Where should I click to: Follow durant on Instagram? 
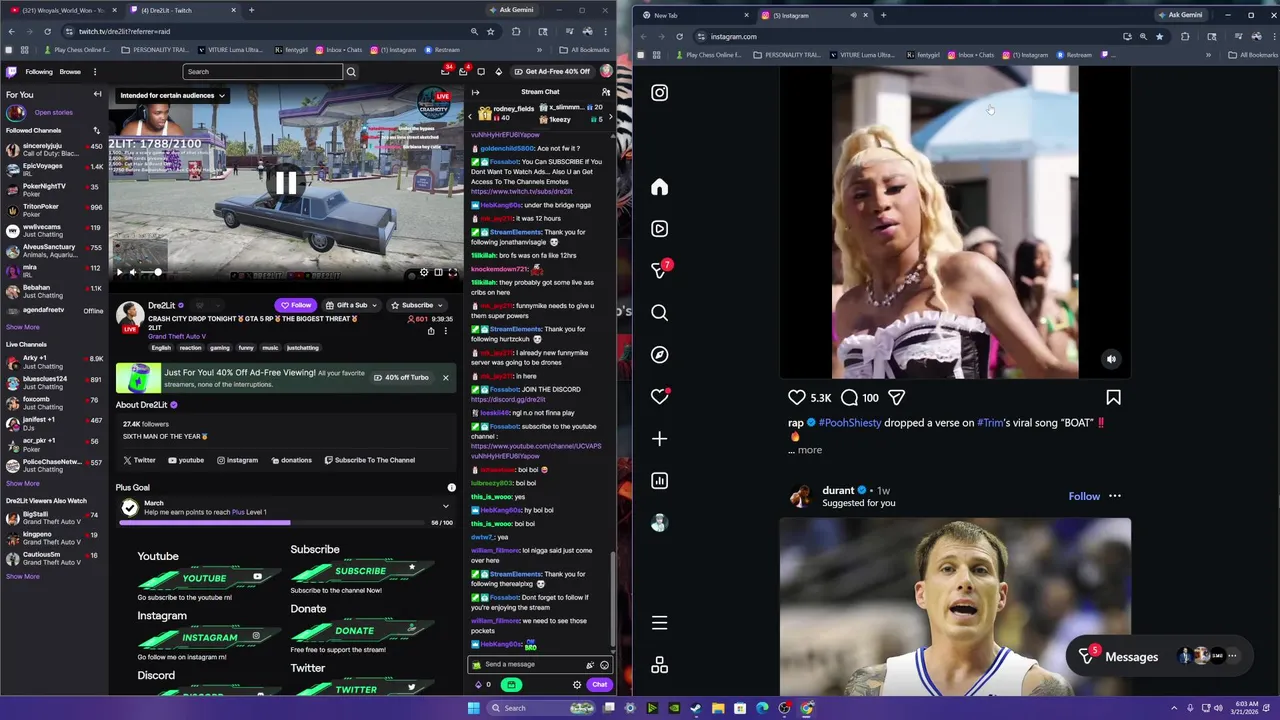tap(1084, 496)
